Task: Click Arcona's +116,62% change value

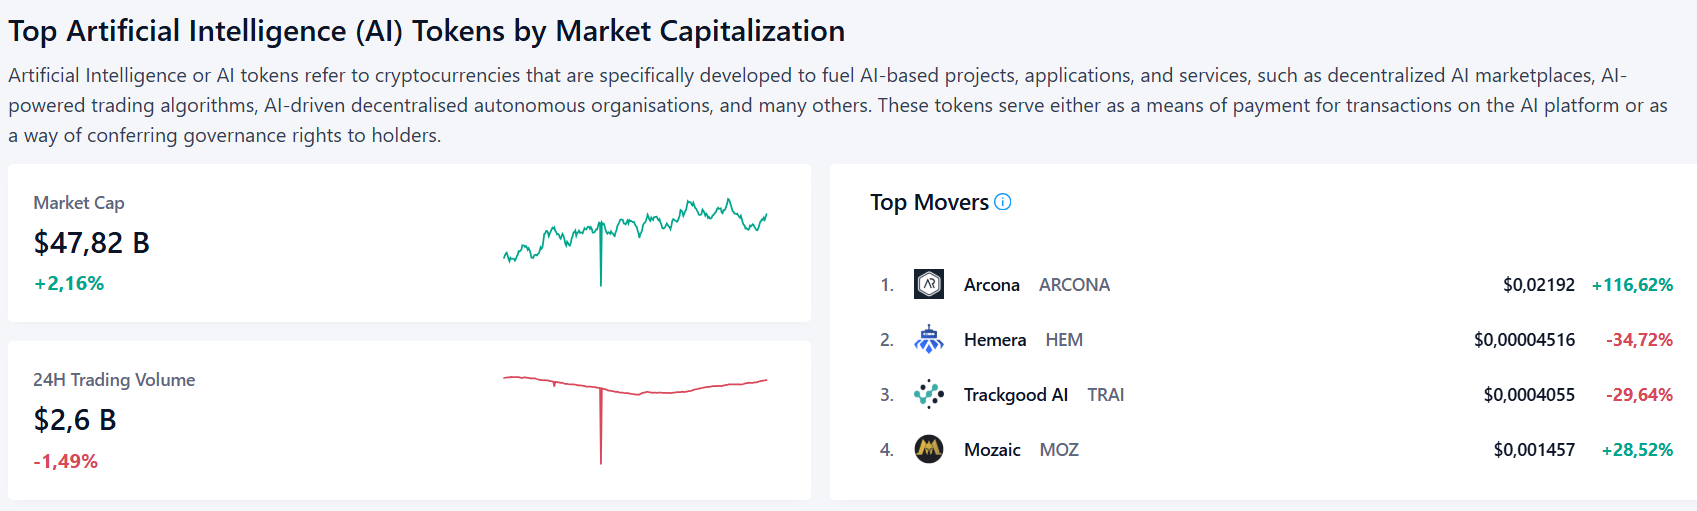Action: pos(1632,285)
